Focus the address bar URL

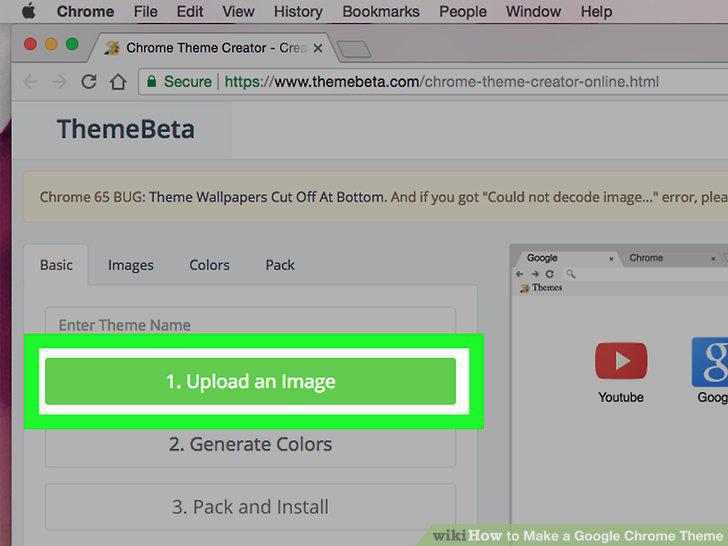click(x=441, y=82)
